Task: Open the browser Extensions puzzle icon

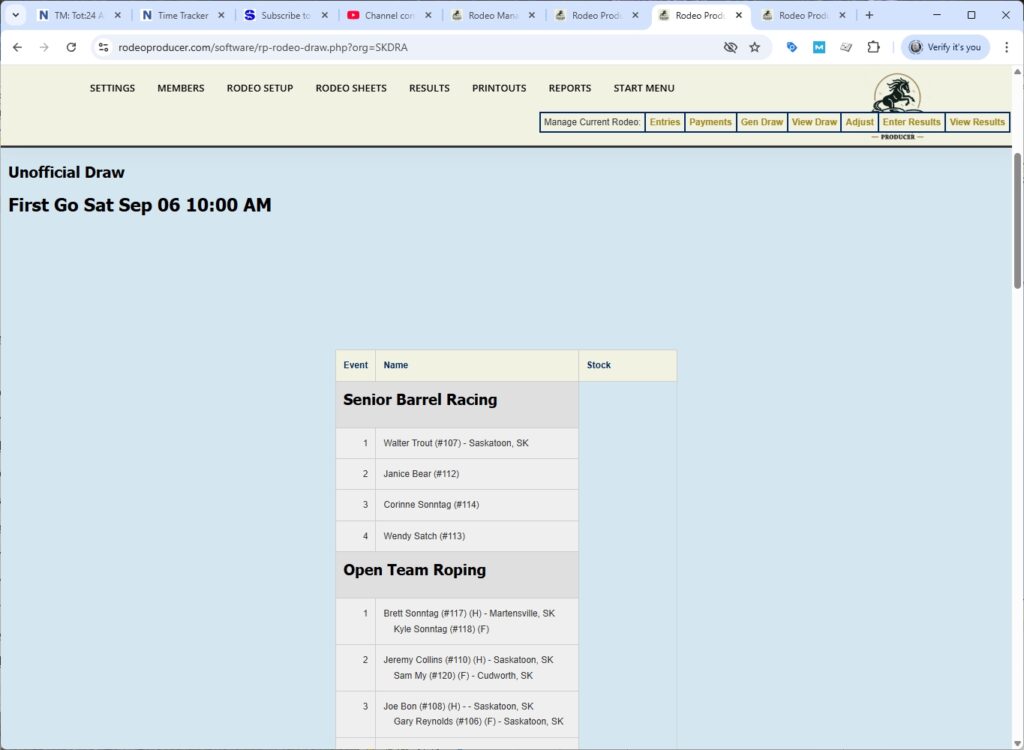Action: [873, 47]
